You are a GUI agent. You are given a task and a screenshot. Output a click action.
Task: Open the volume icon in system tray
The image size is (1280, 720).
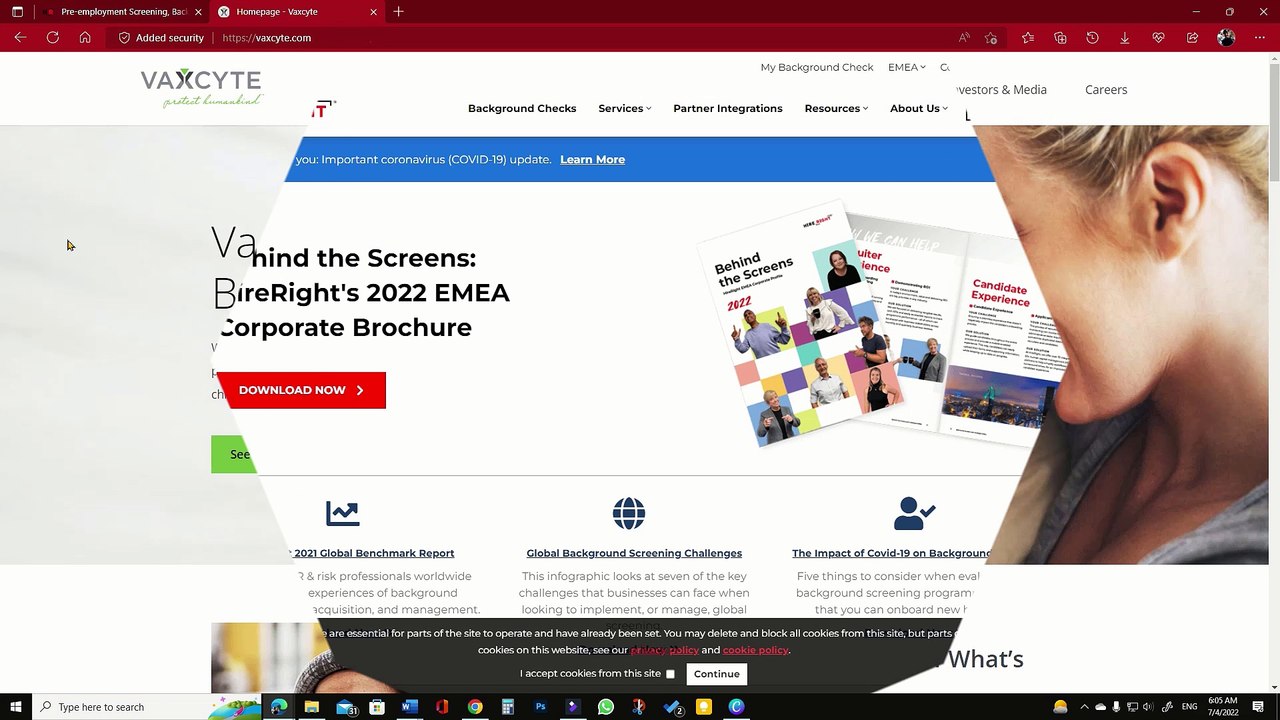[x=1148, y=707]
